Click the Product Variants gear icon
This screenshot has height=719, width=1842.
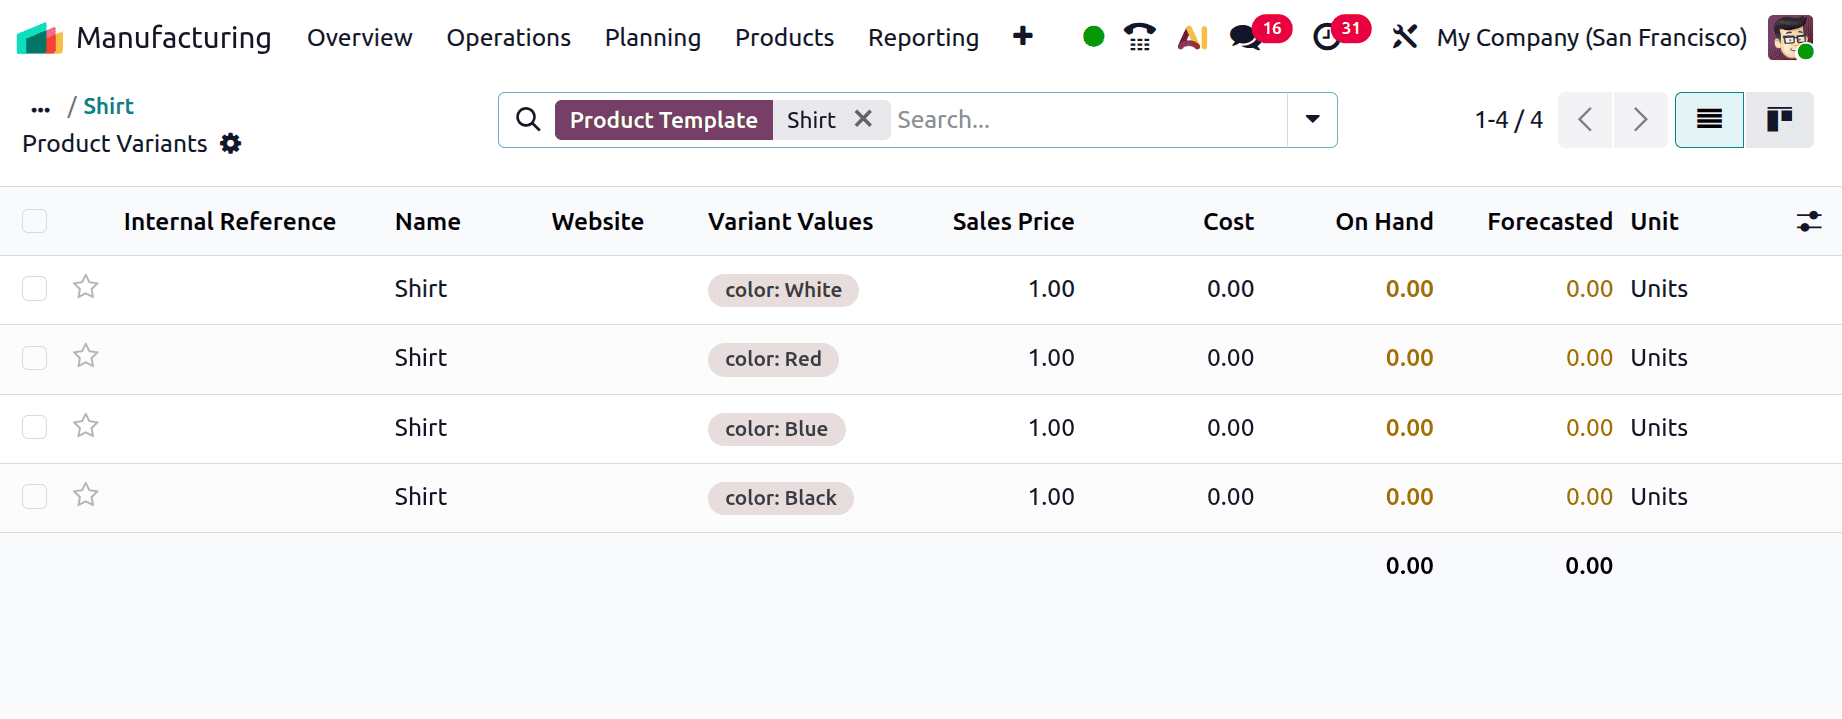coord(231,144)
